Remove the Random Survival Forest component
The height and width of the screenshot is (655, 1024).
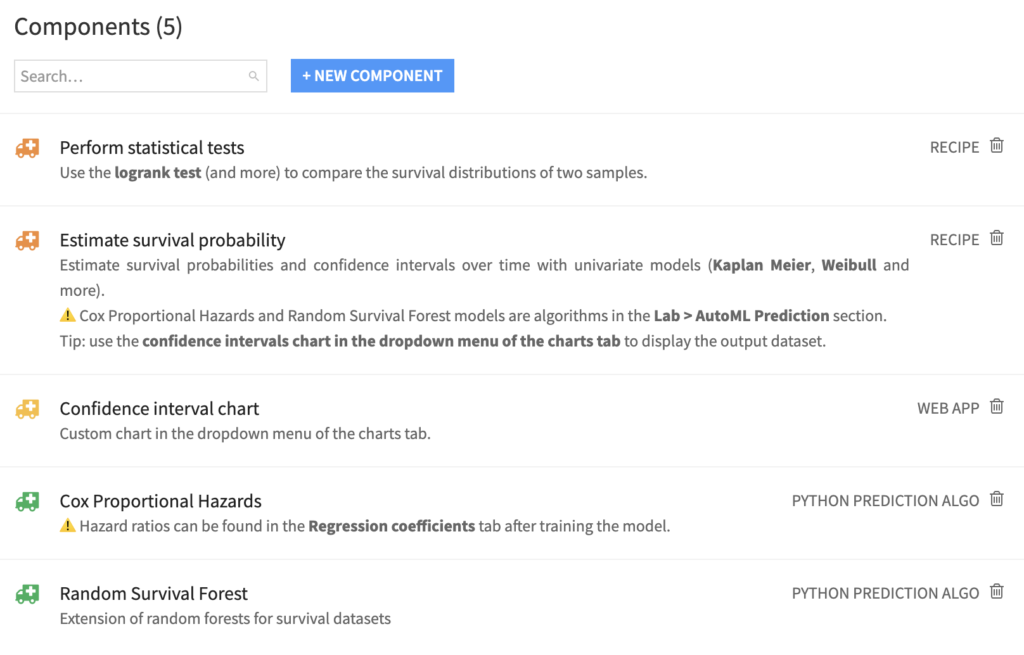point(996,591)
